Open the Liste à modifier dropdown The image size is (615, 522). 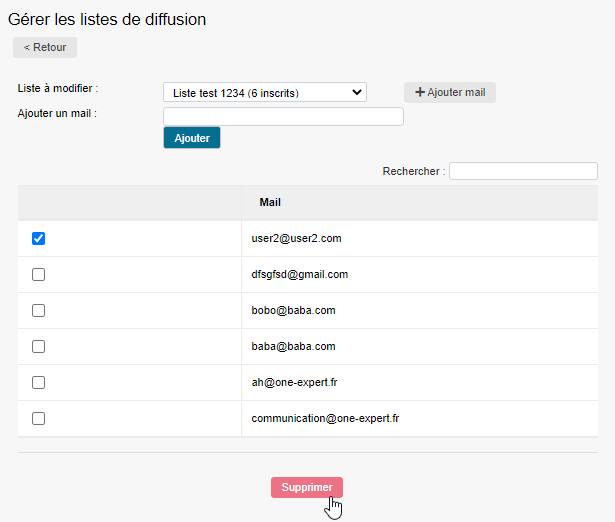pos(265,93)
